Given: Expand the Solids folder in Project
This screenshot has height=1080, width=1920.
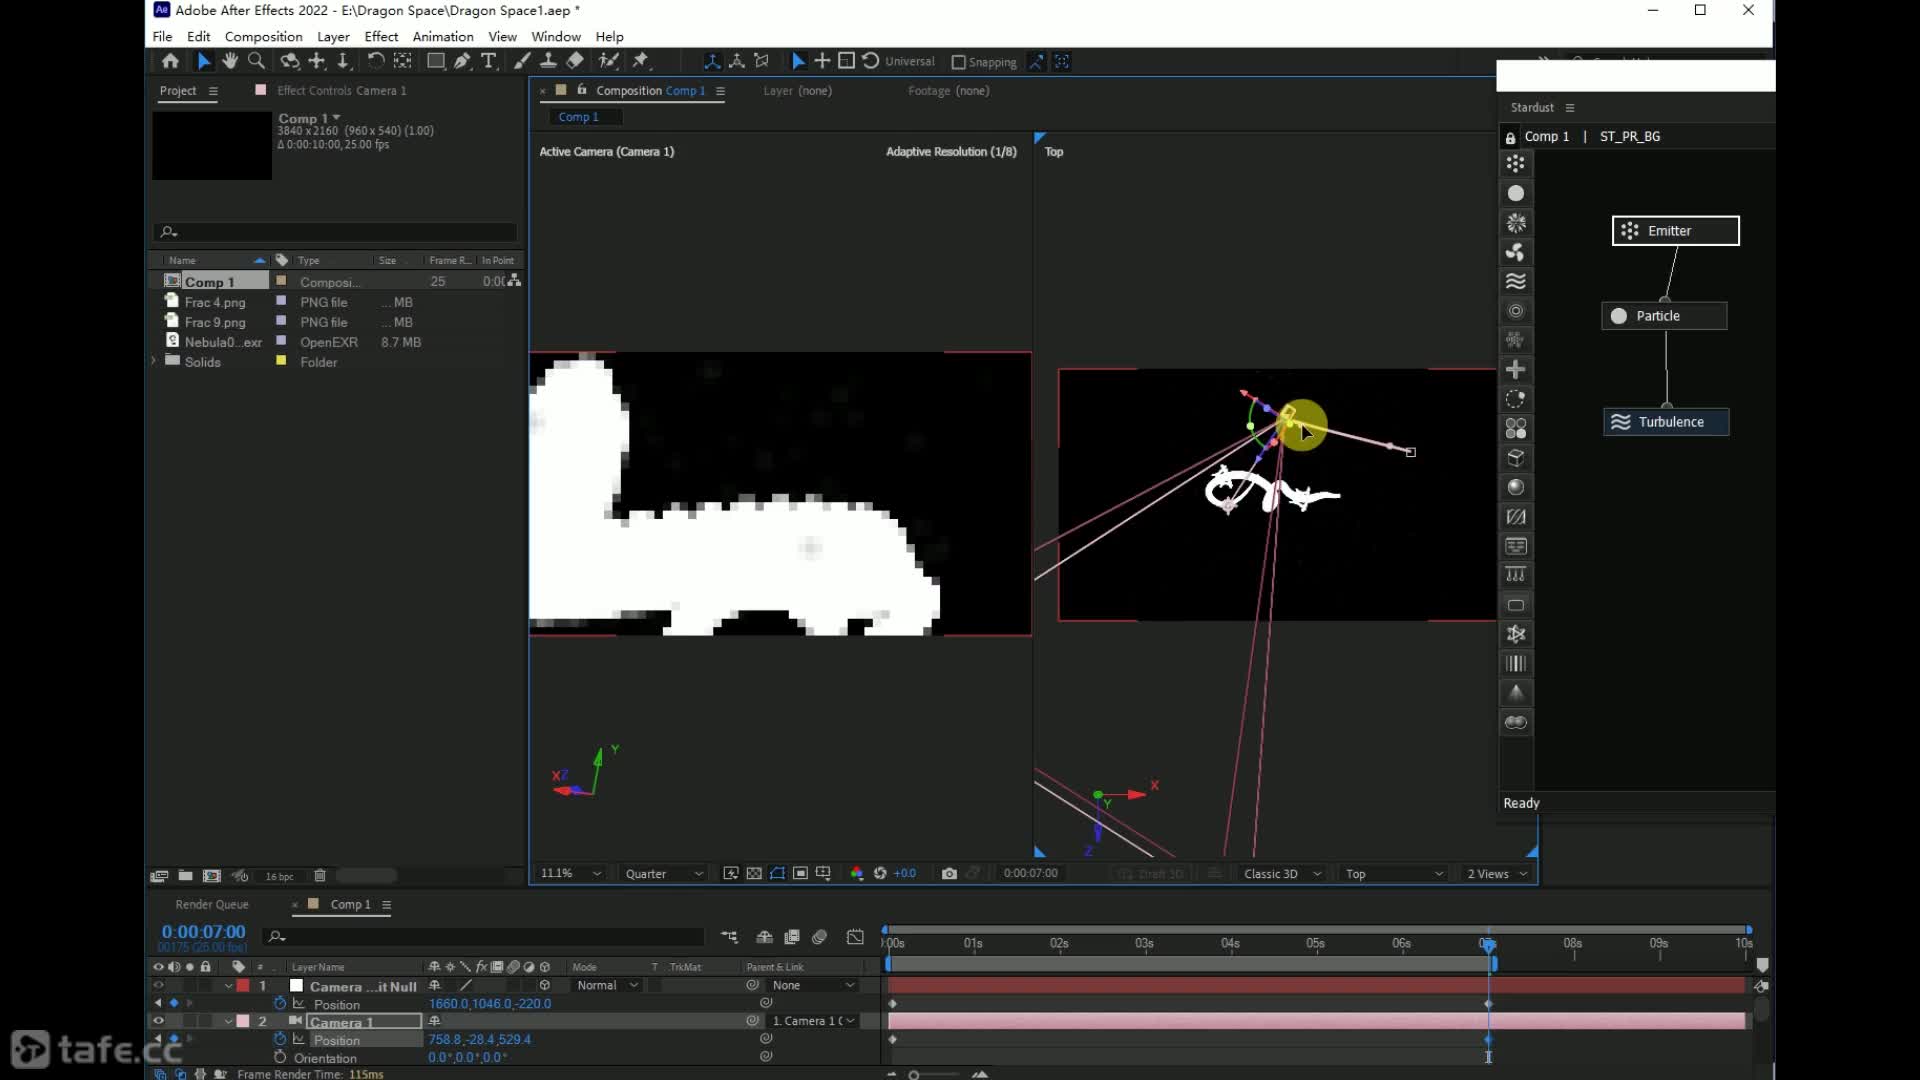Looking at the screenshot, I should 154,362.
